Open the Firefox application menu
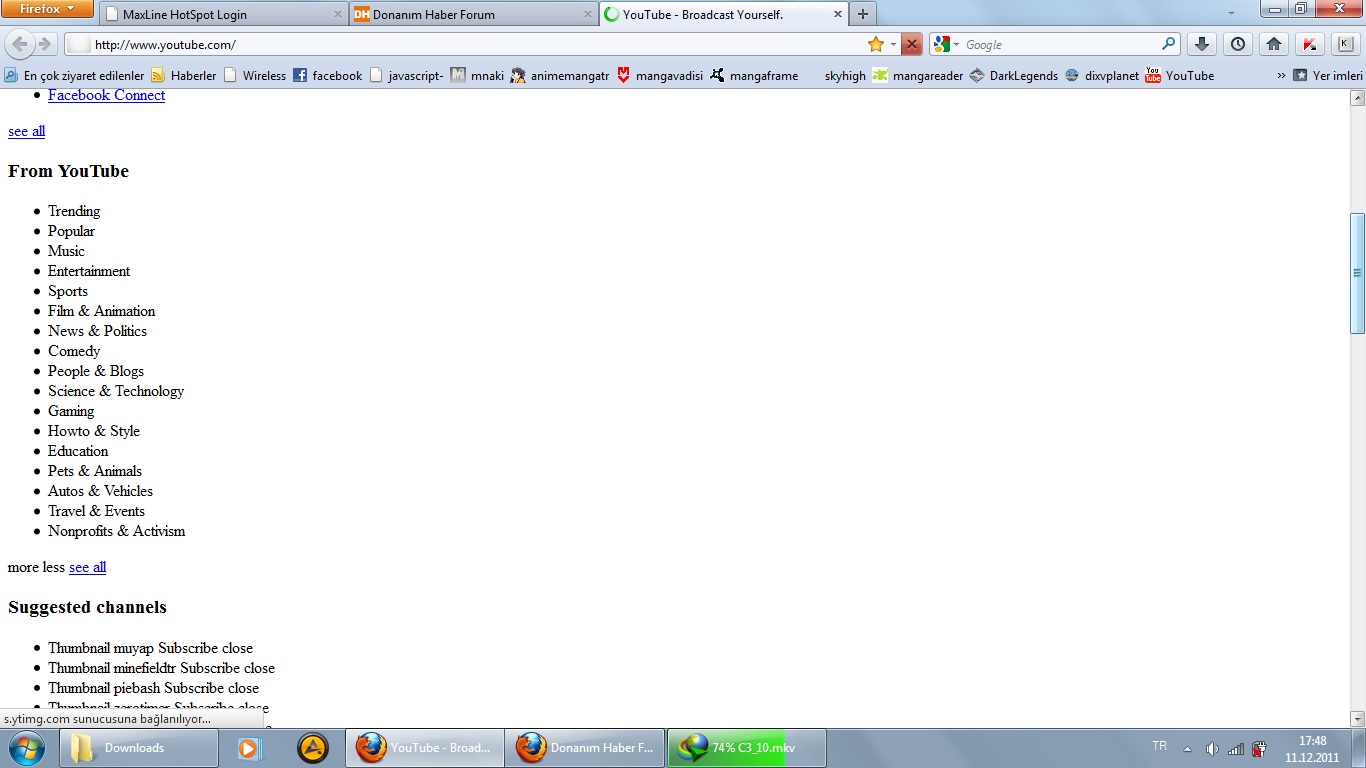This screenshot has height=768, width=1366. point(47,9)
